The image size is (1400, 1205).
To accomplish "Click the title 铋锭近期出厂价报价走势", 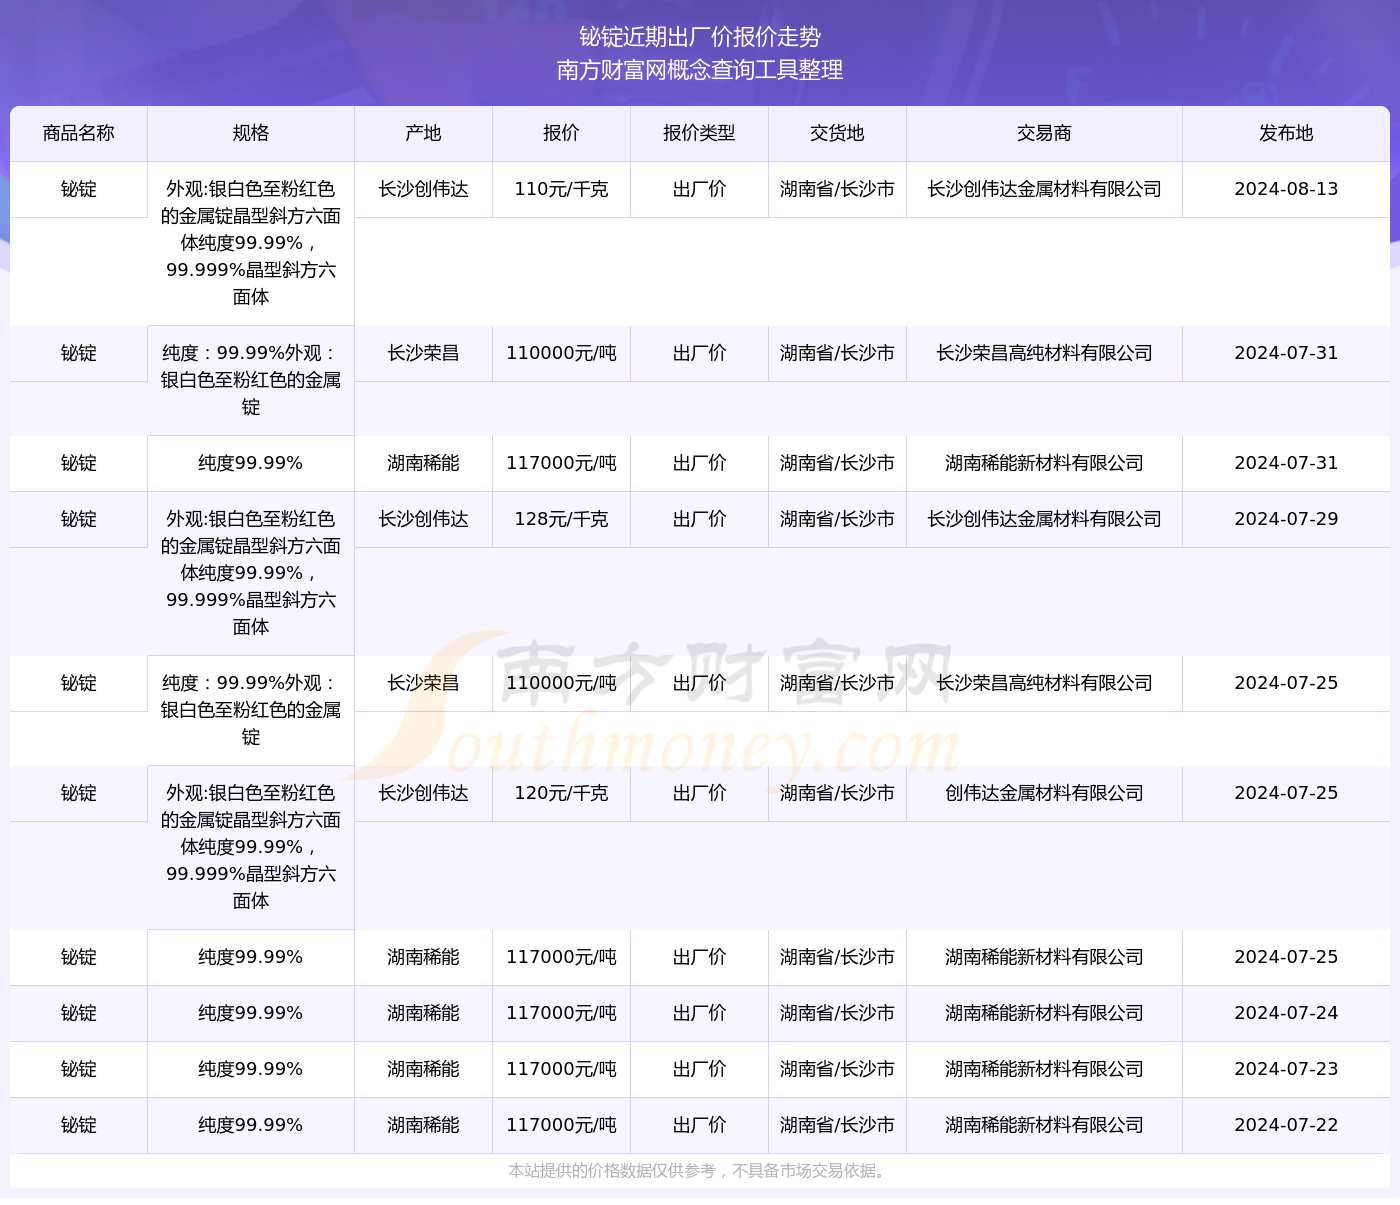I will pos(700,37).
